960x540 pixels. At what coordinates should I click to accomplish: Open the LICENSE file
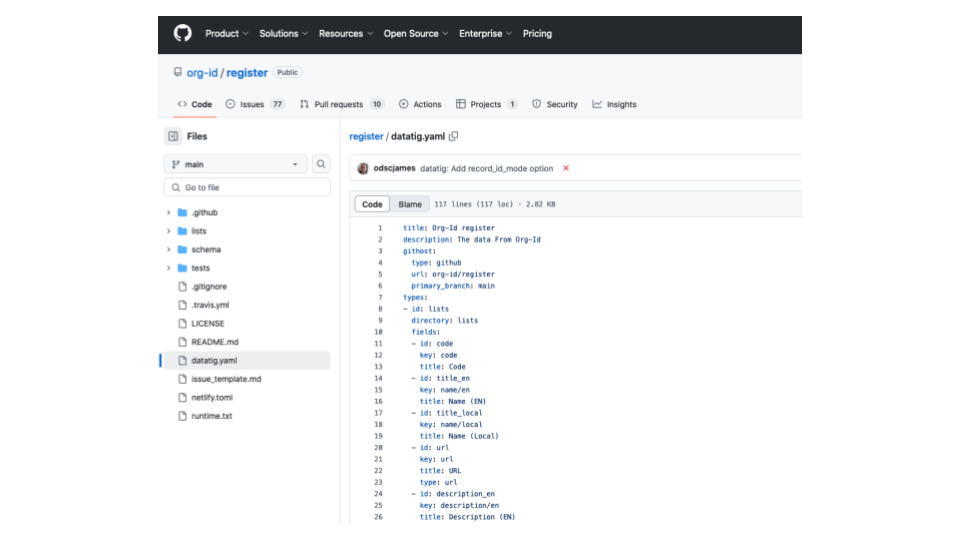pyautogui.click(x=208, y=323)
